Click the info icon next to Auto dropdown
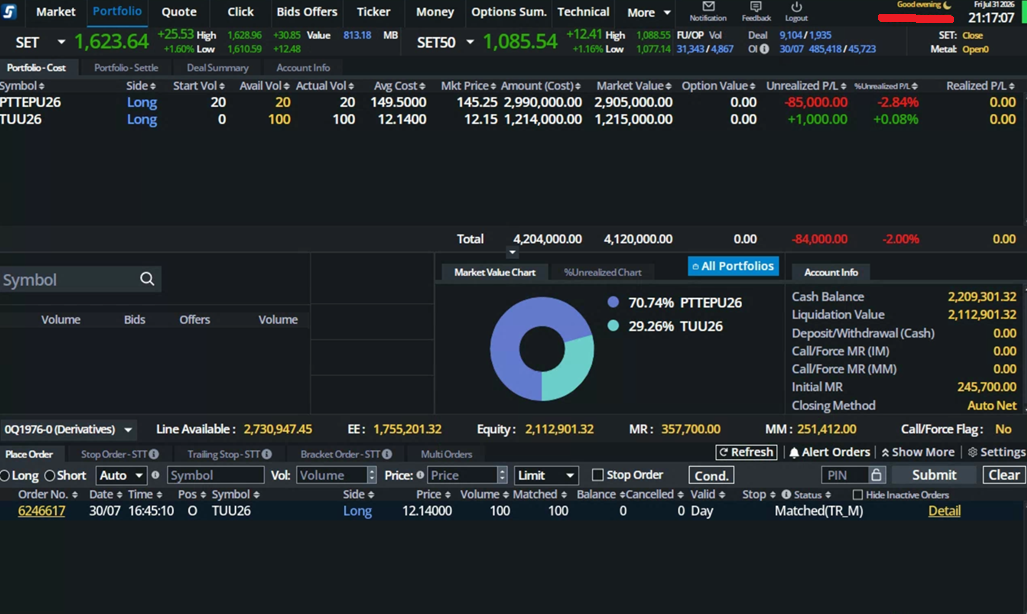Image resolution: width=1027 pixels, height=614 pixels. [x=155, y=475]
